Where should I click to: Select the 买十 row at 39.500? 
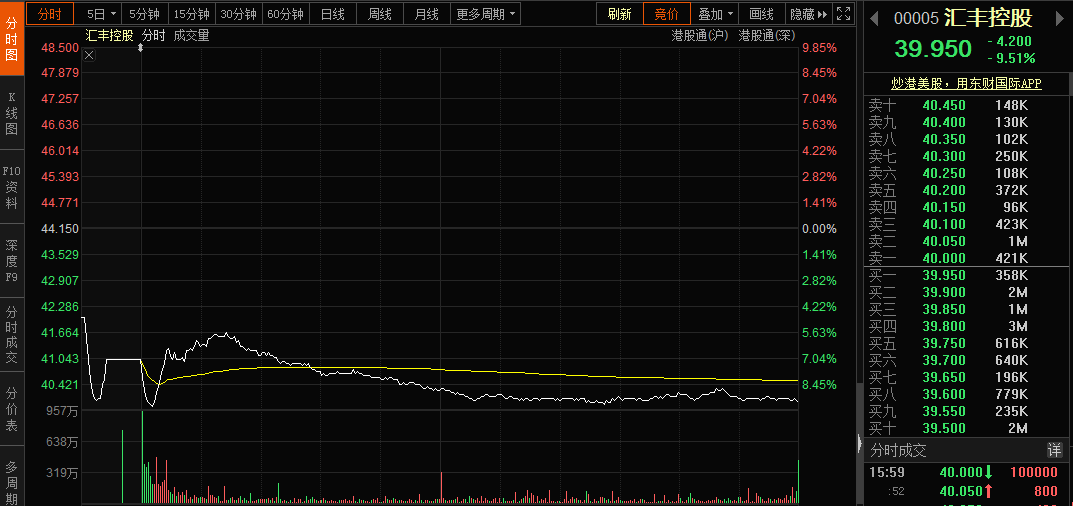[x=968, y=429]
